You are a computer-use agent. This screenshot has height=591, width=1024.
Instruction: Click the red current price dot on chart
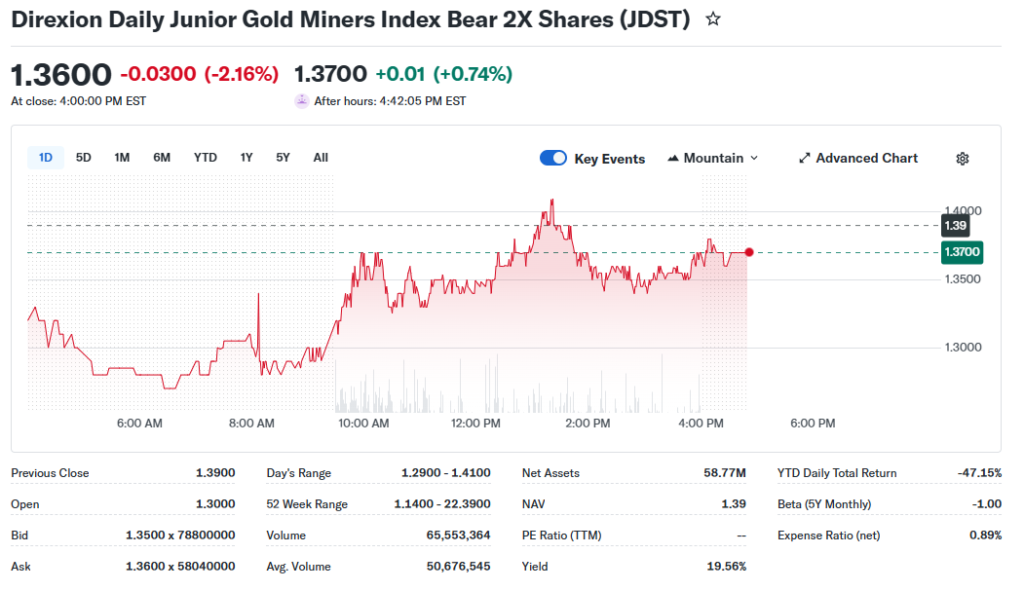pos(749,252)
